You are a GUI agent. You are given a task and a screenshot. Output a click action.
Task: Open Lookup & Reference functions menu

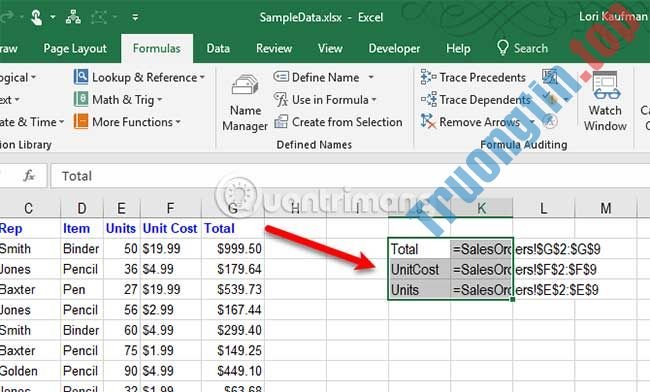coord(139,77)
